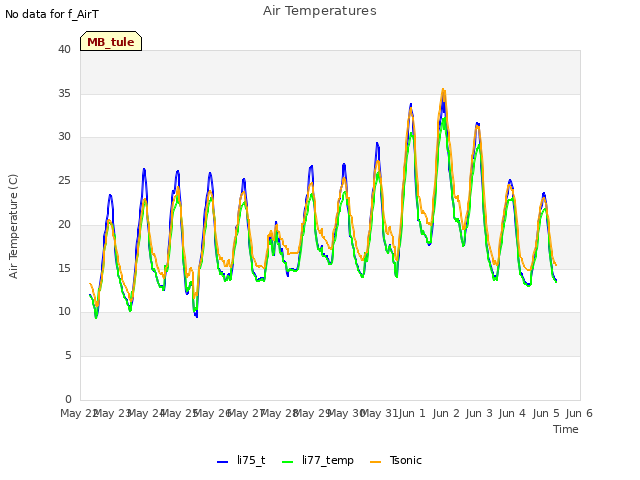Viewport: 640px width, 480px height.
Task: Click the 5 y-axis tick label
Action: coord(68,356)
